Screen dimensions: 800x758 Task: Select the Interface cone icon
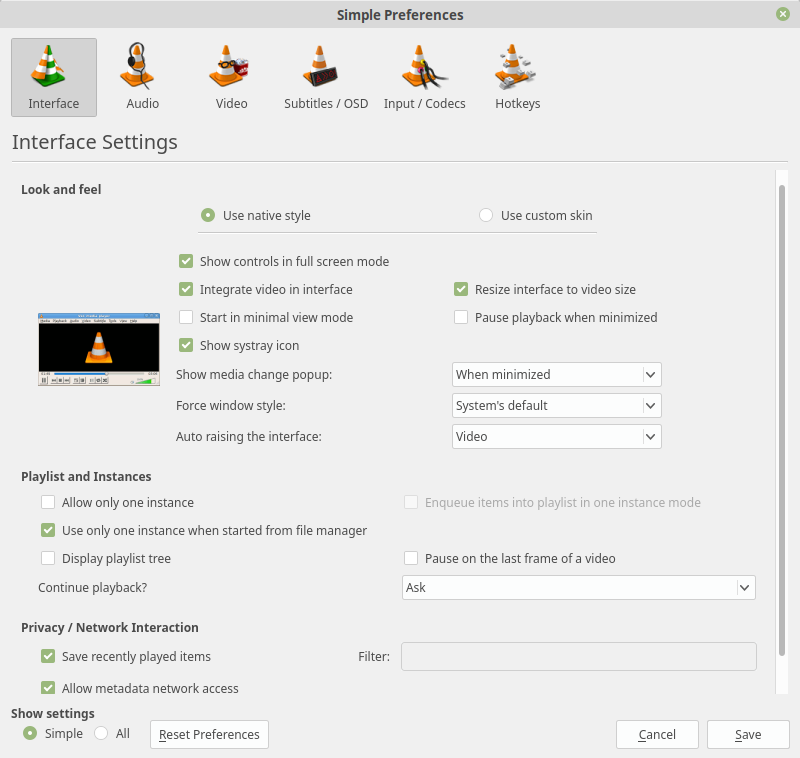coord(54,66)
